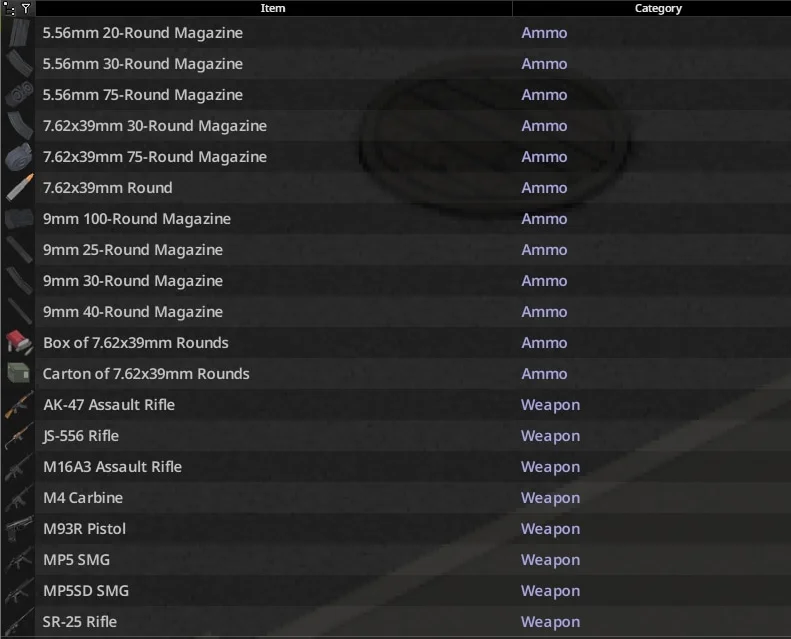Click the 5.56mm 20-Round Magazine icon
Image resolution: width=791 pixels, height=639 pixels.
click(19, 33)
